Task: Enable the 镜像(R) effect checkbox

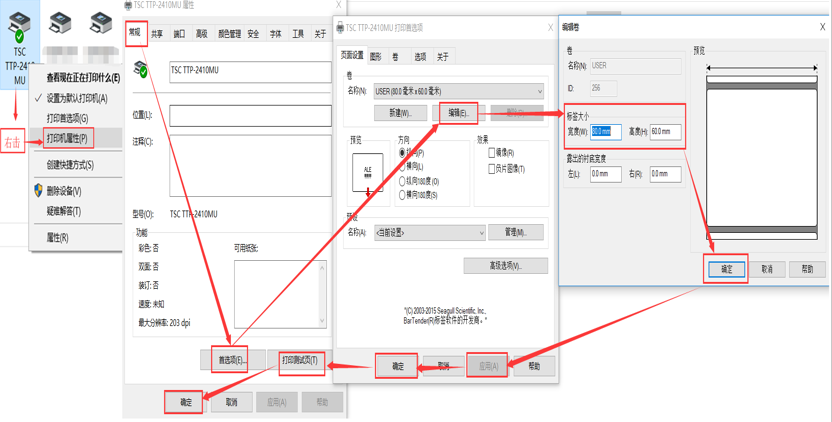Action: click(x=492, y=154)
